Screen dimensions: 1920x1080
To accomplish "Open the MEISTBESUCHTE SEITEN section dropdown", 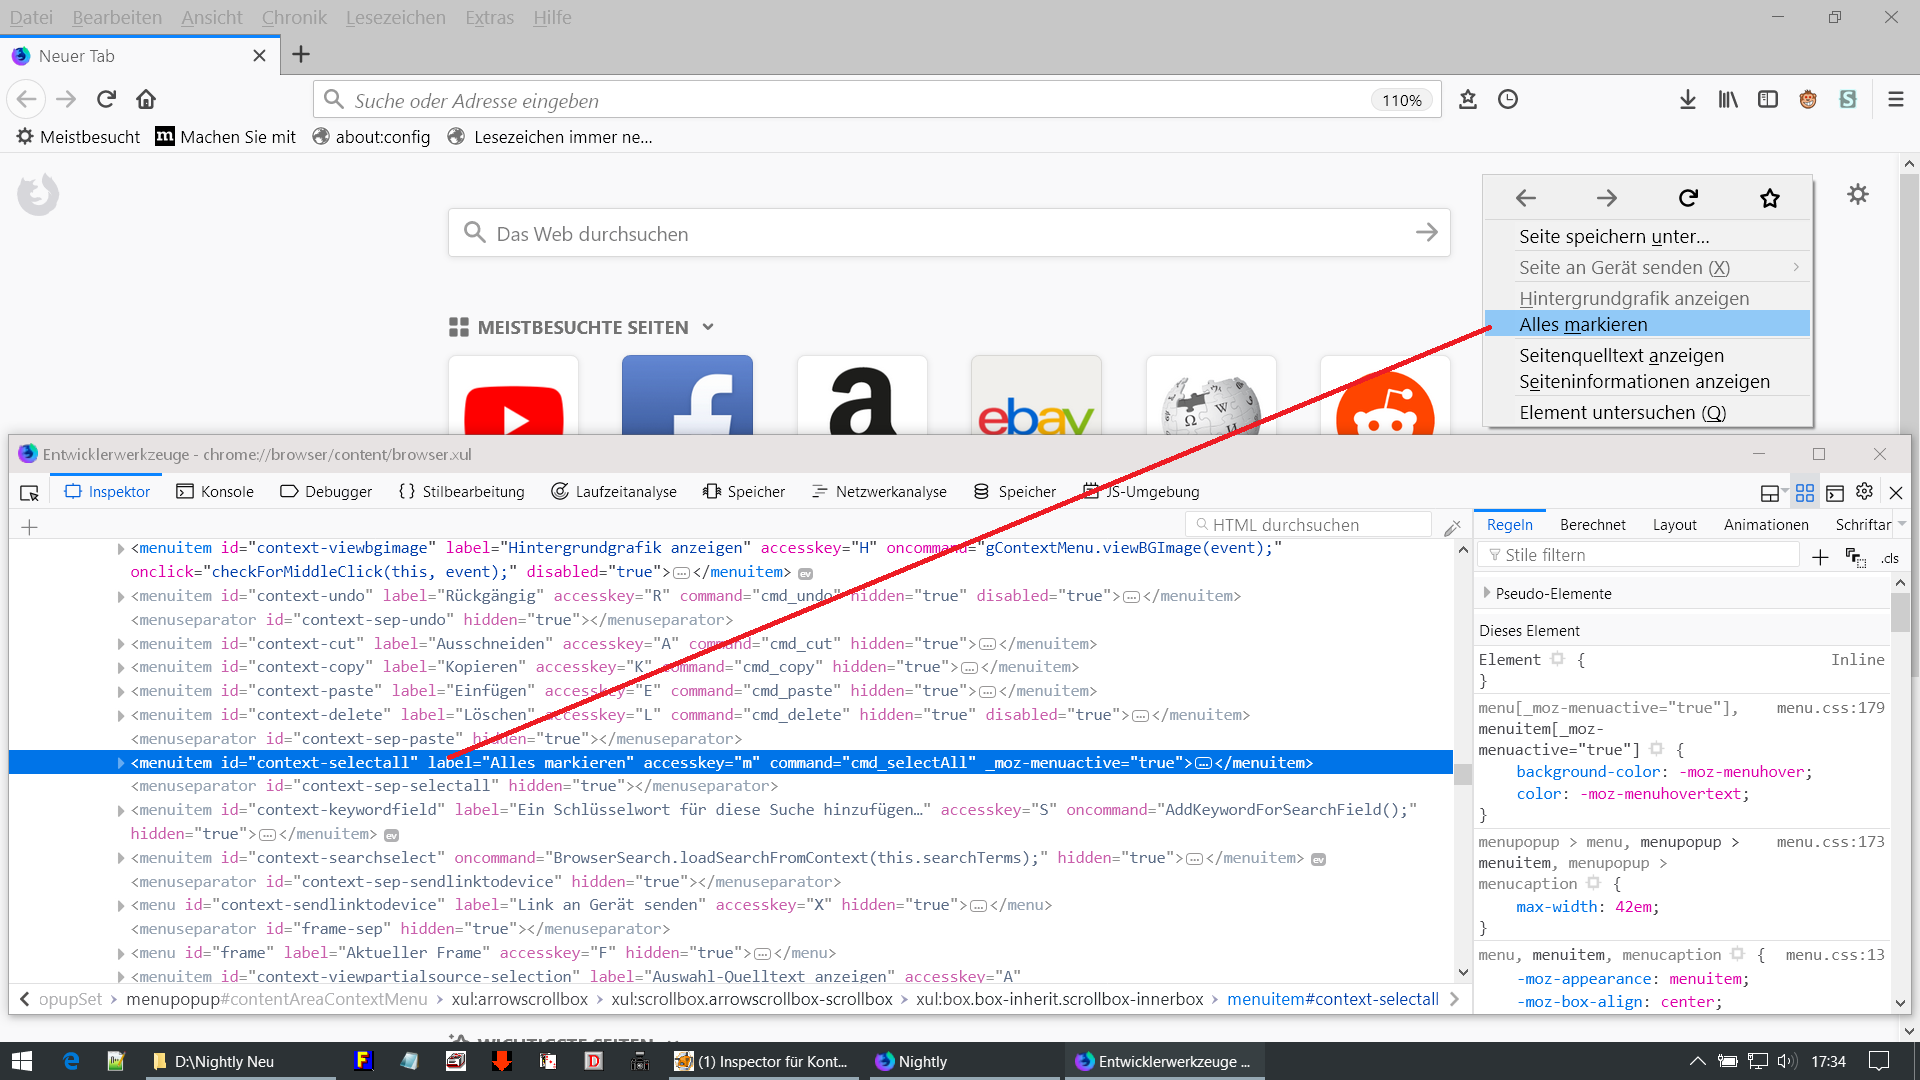I will [708, 327].
